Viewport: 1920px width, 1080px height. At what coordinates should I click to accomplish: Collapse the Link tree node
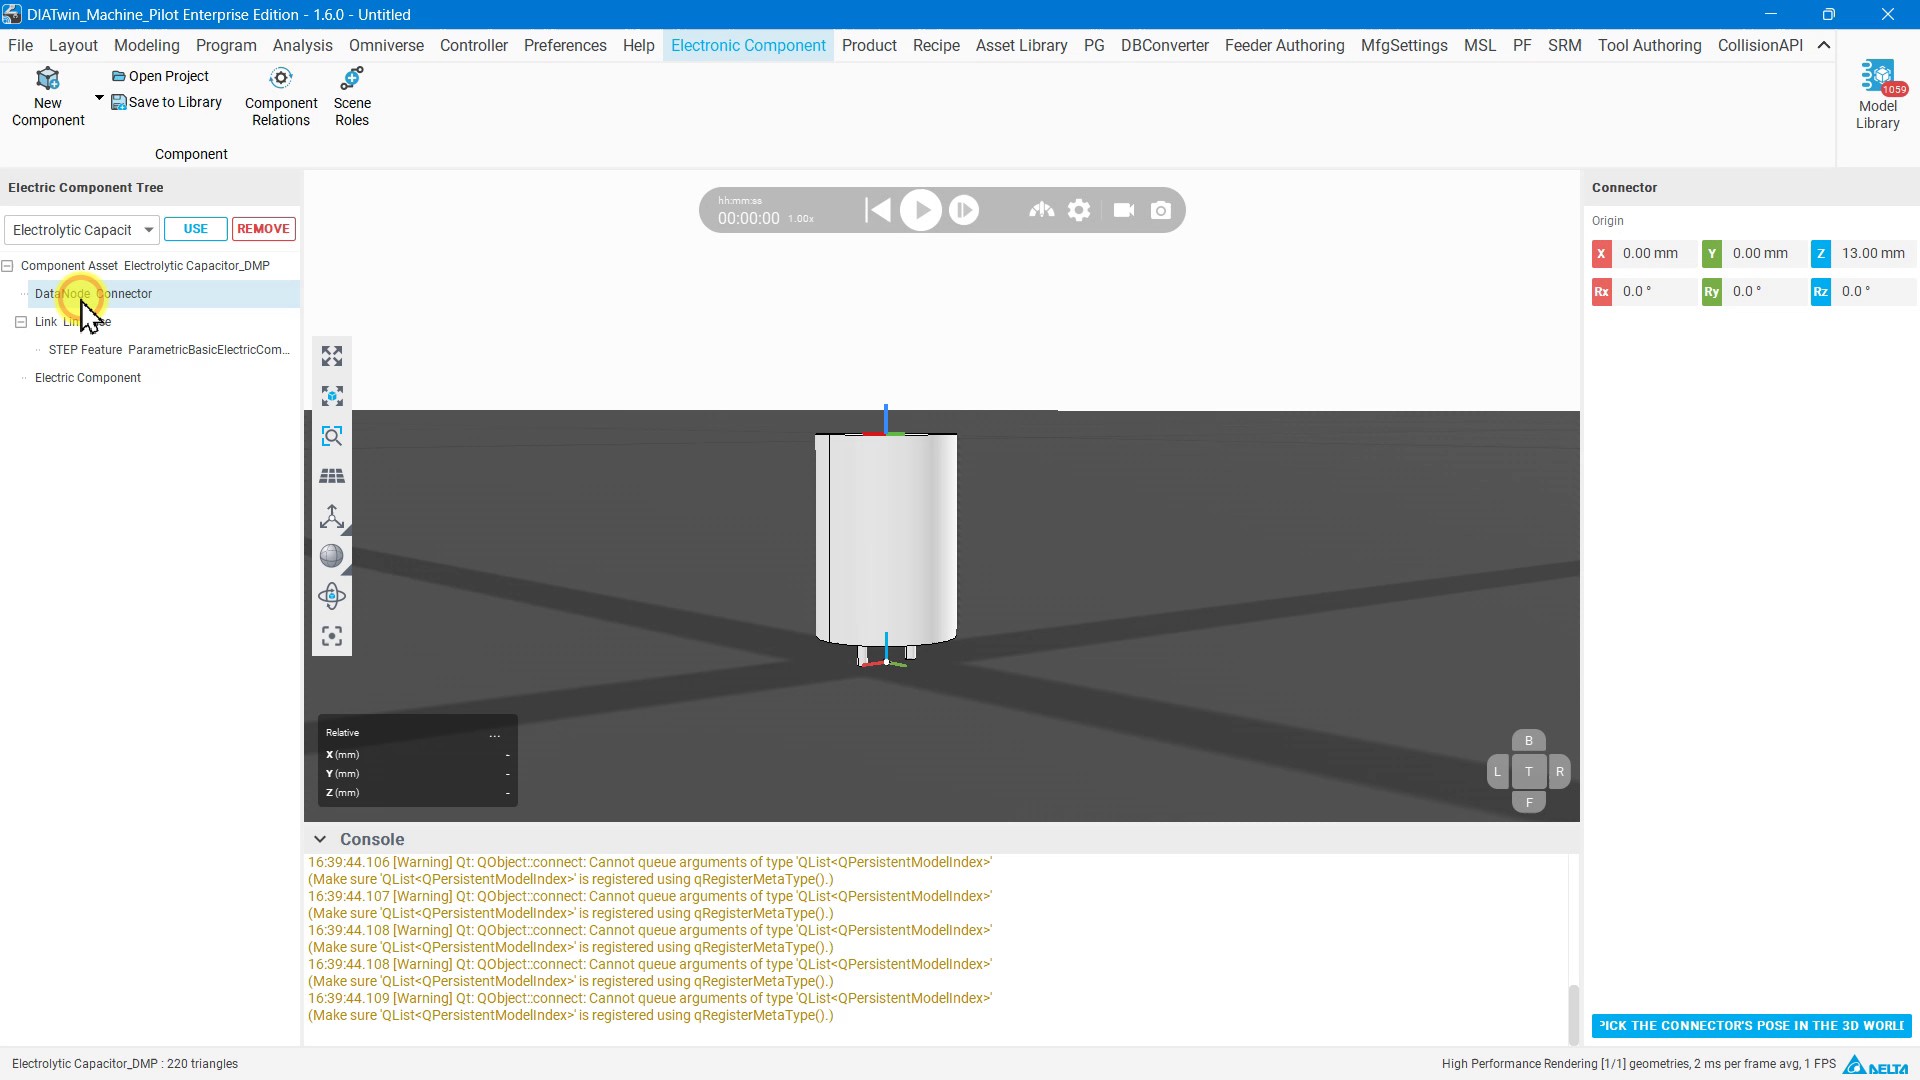tap(21, 322)
